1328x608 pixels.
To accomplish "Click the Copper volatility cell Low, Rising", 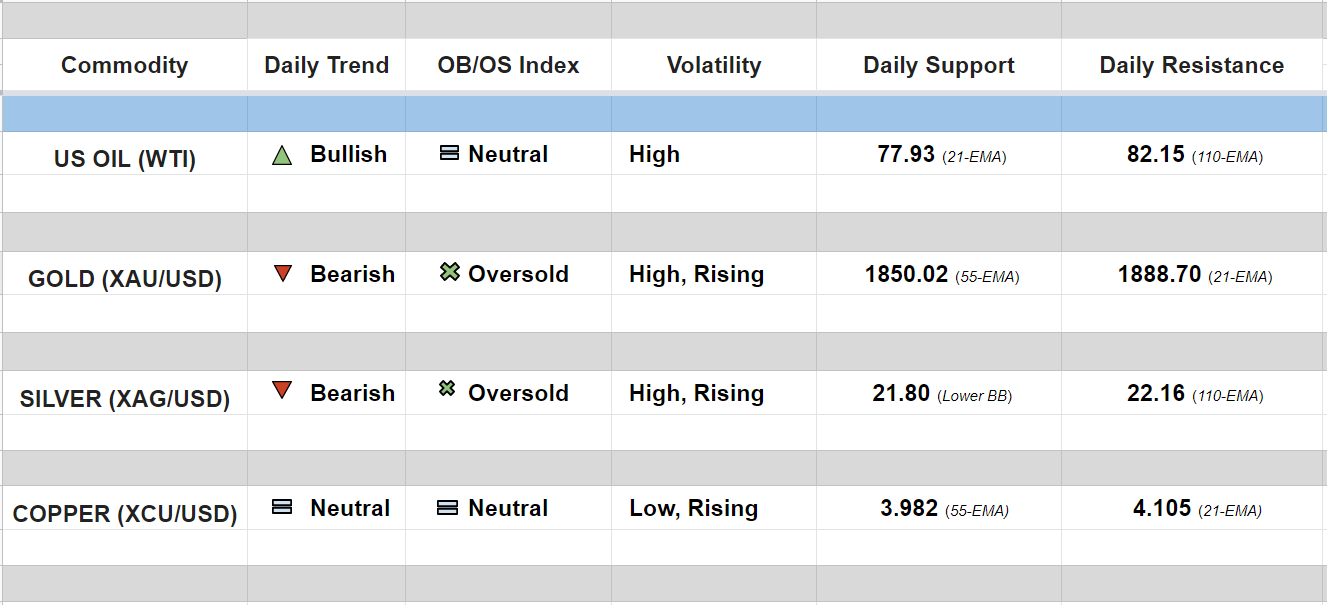I will pyautogui.click(x=693, y=509).
